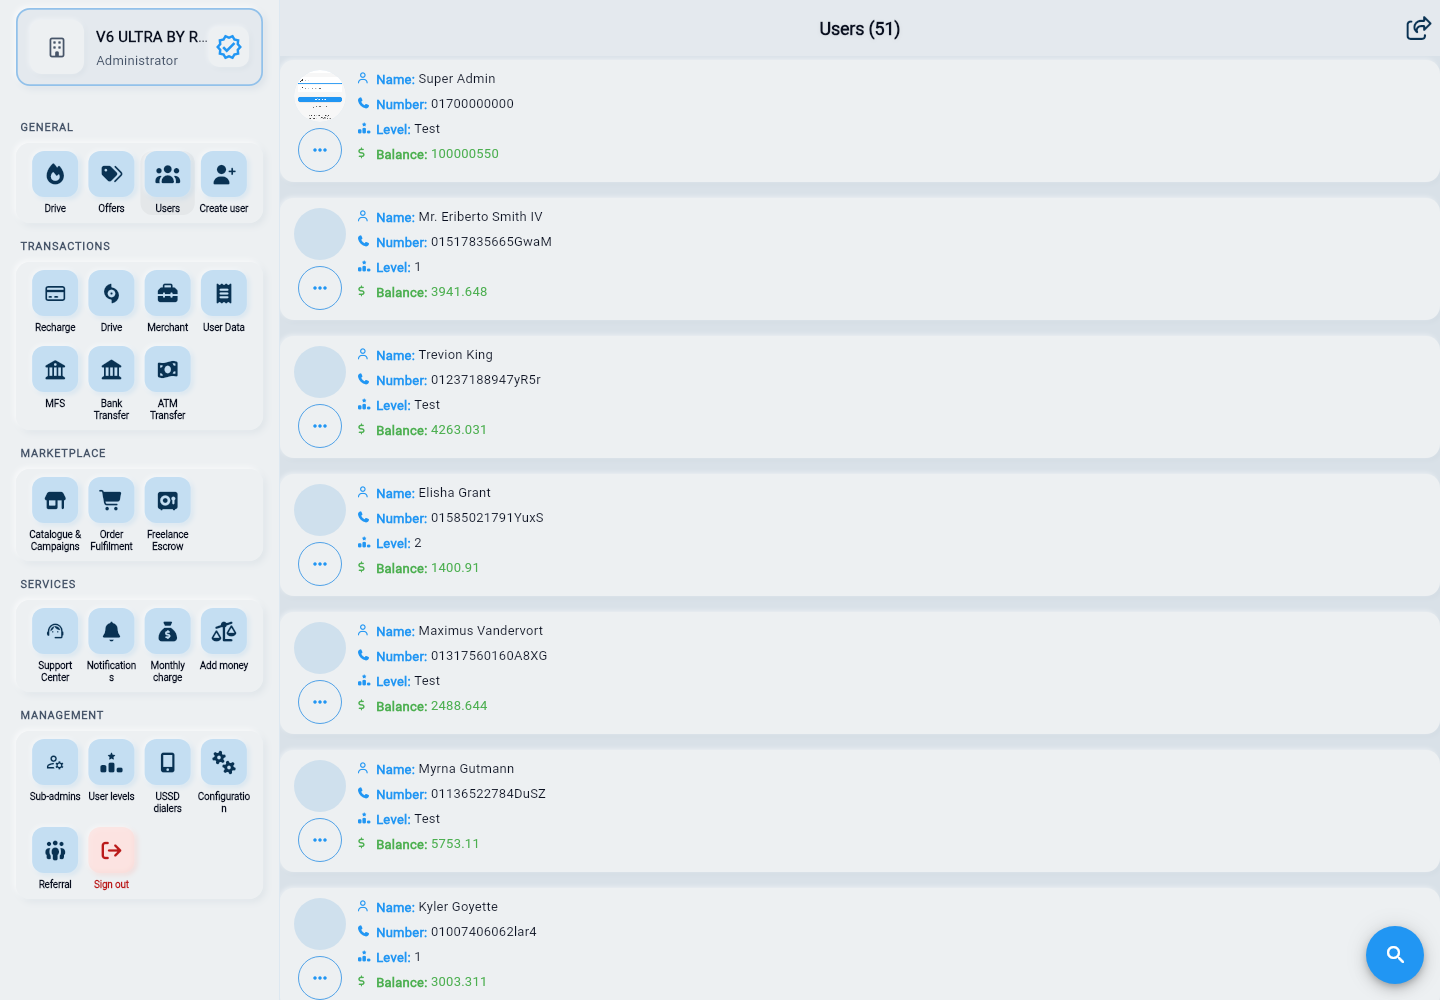Open the three-dot menu for Trevion King

coord(320,426)
